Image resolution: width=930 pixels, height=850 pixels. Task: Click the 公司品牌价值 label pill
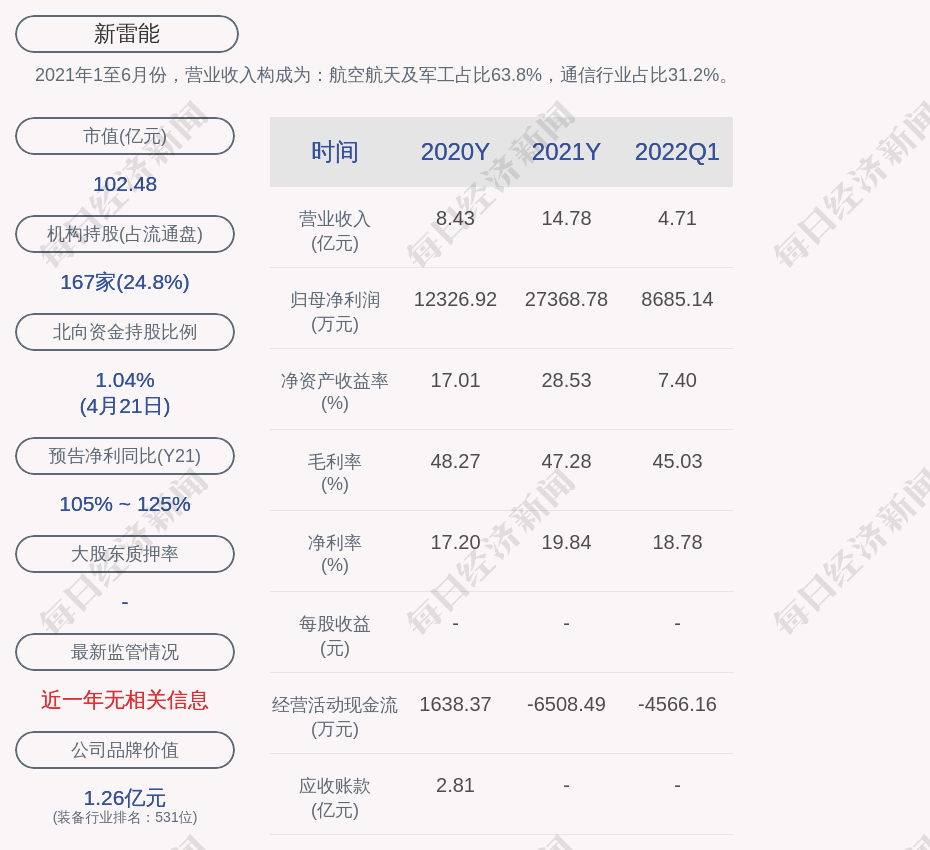coord(125,750)
